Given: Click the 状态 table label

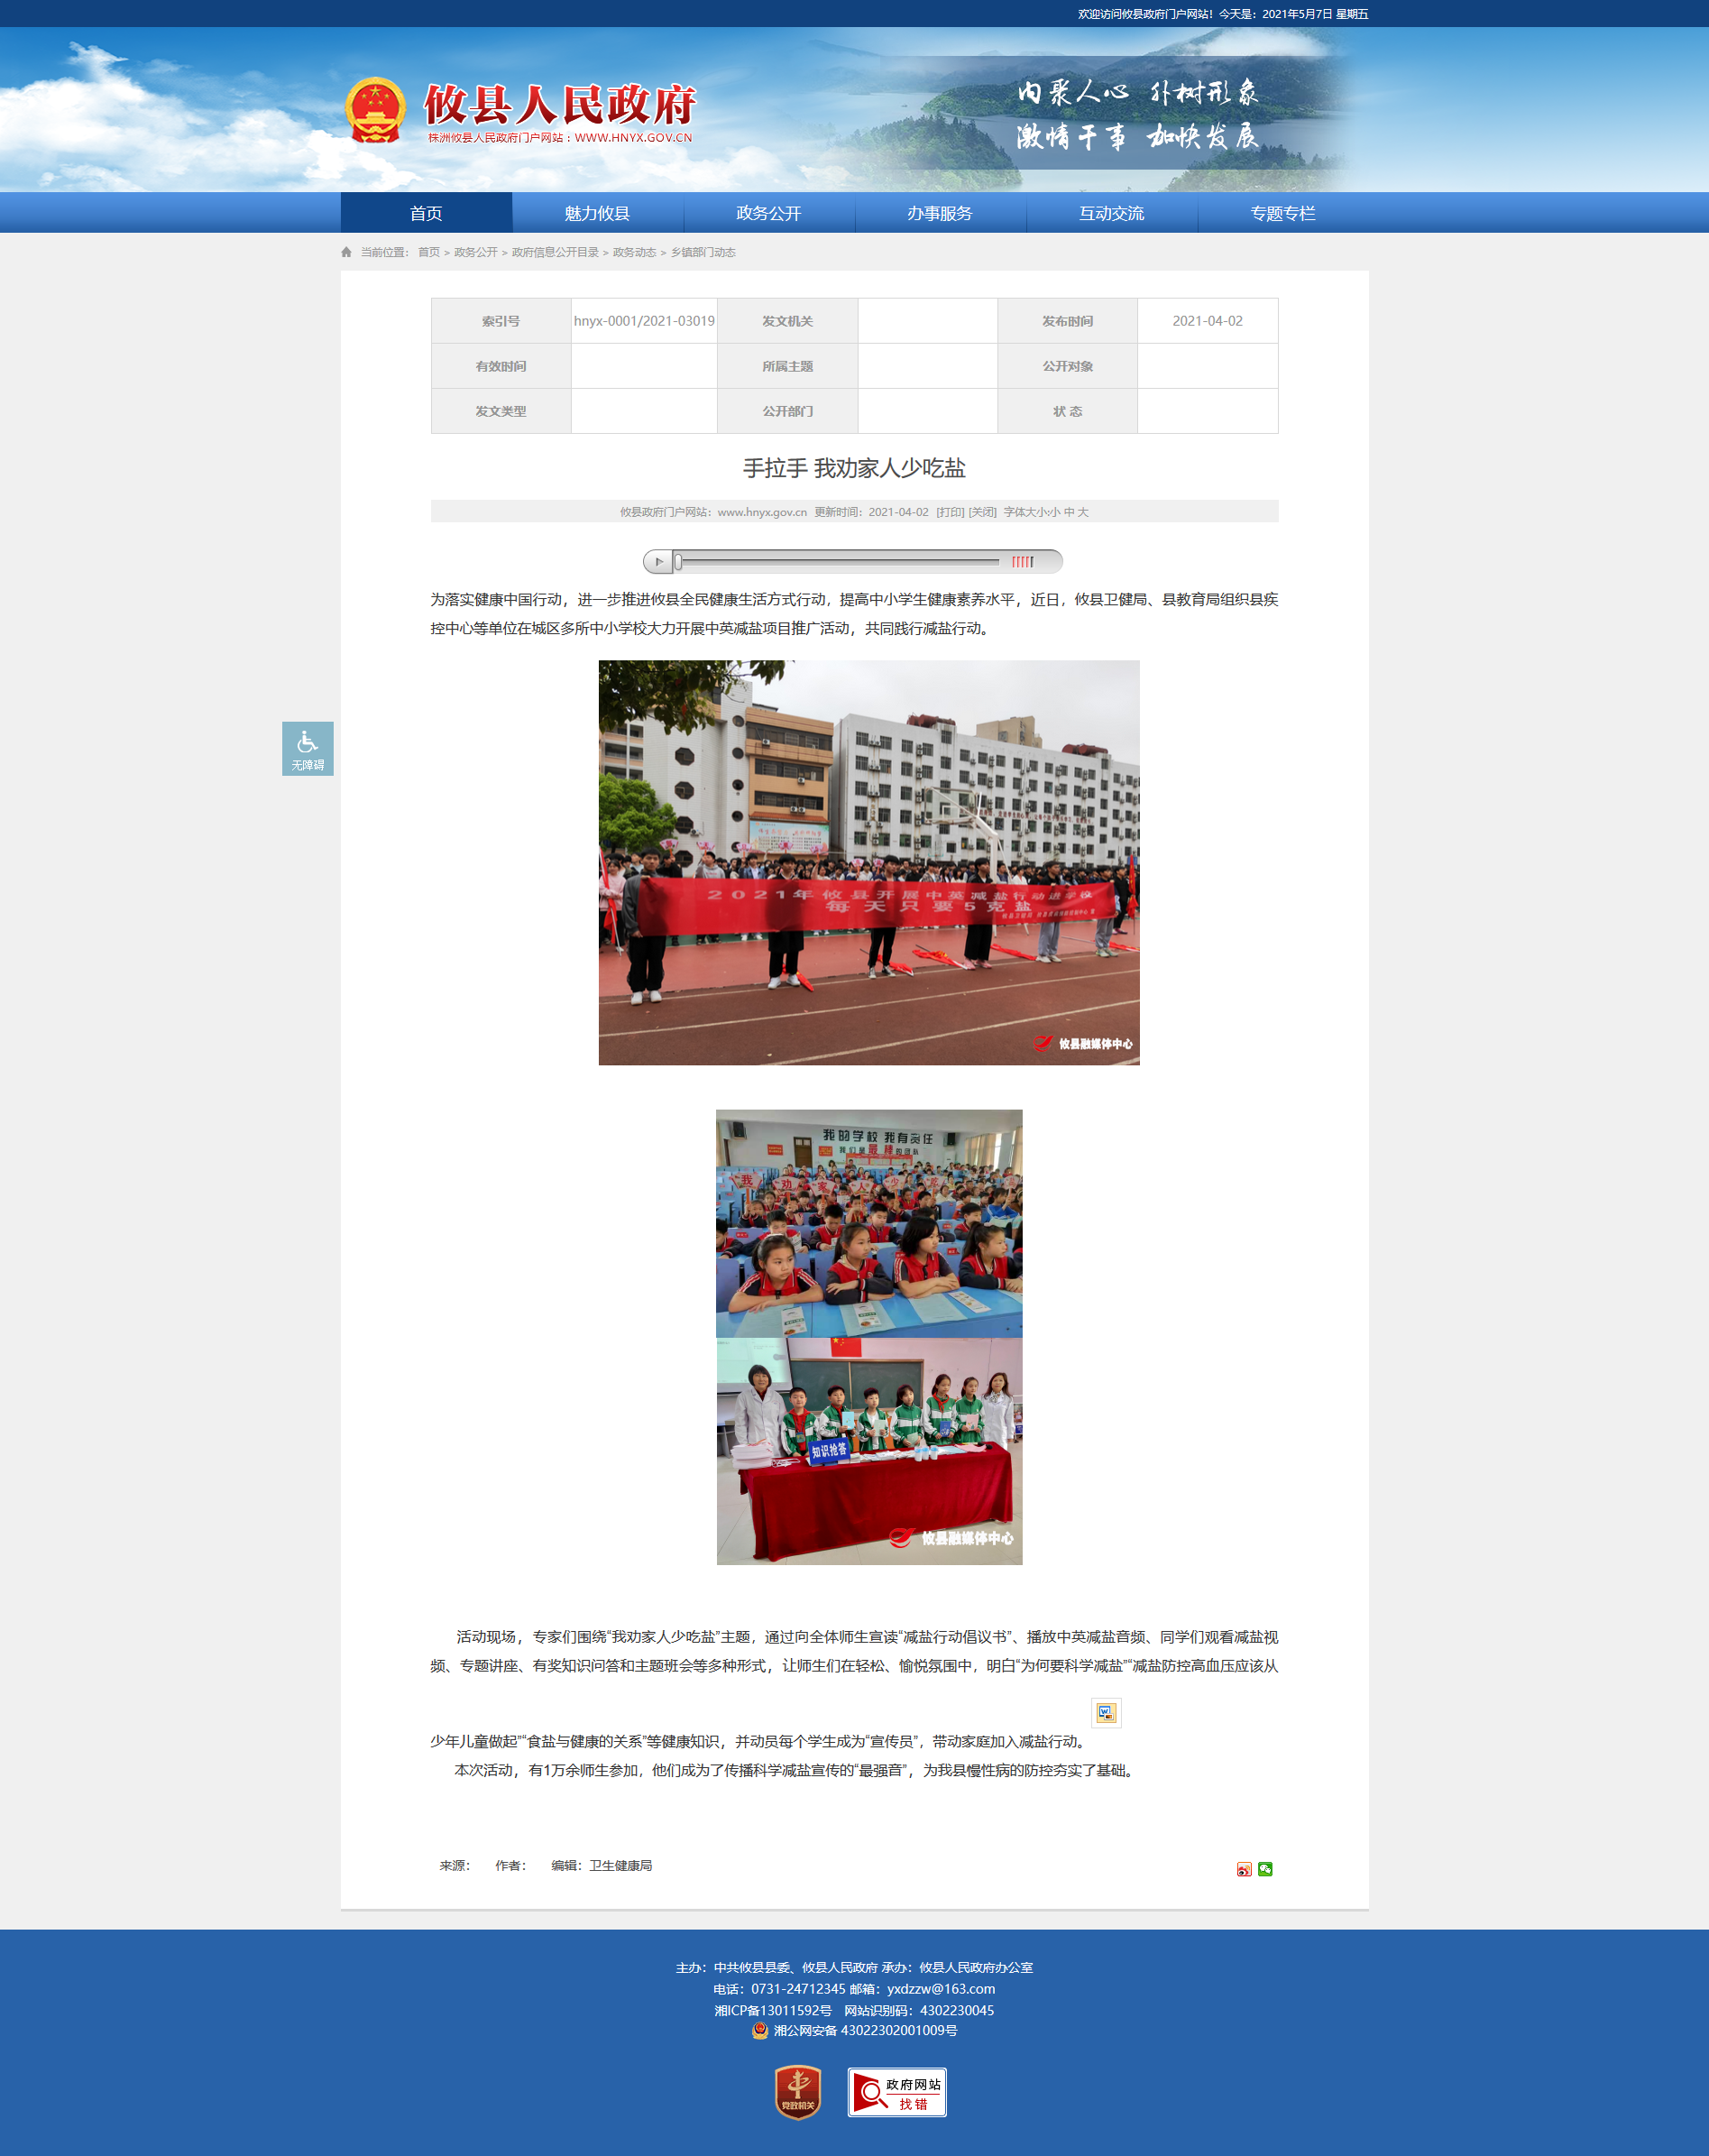Looking at the screenshot, I should click(x=1067, y=411).
